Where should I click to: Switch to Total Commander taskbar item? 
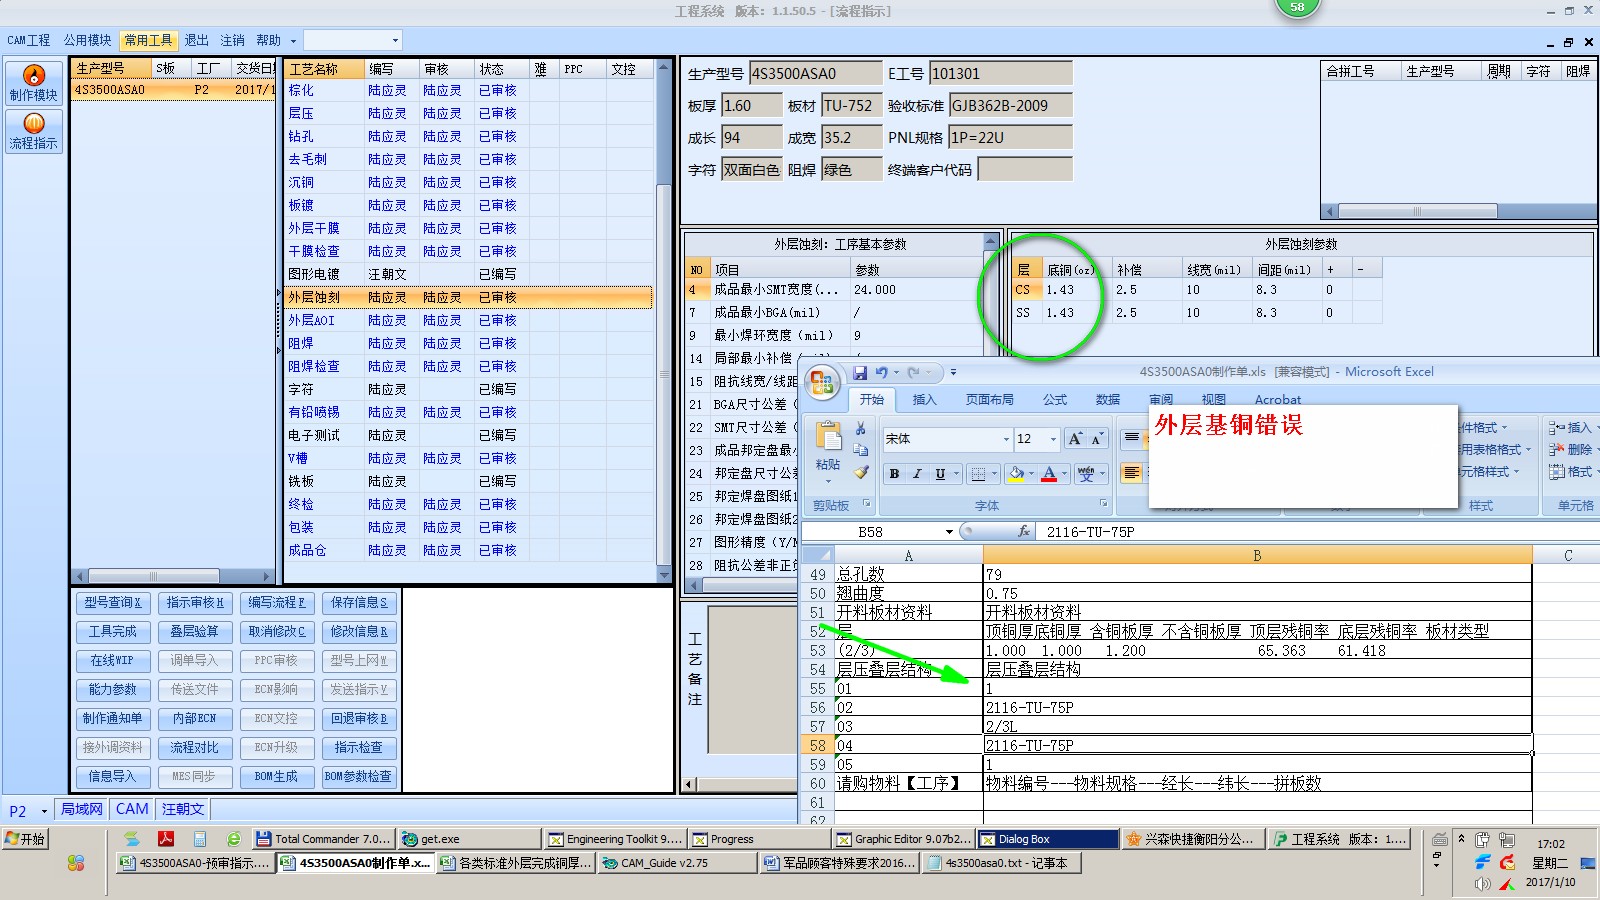pos(322,839)
